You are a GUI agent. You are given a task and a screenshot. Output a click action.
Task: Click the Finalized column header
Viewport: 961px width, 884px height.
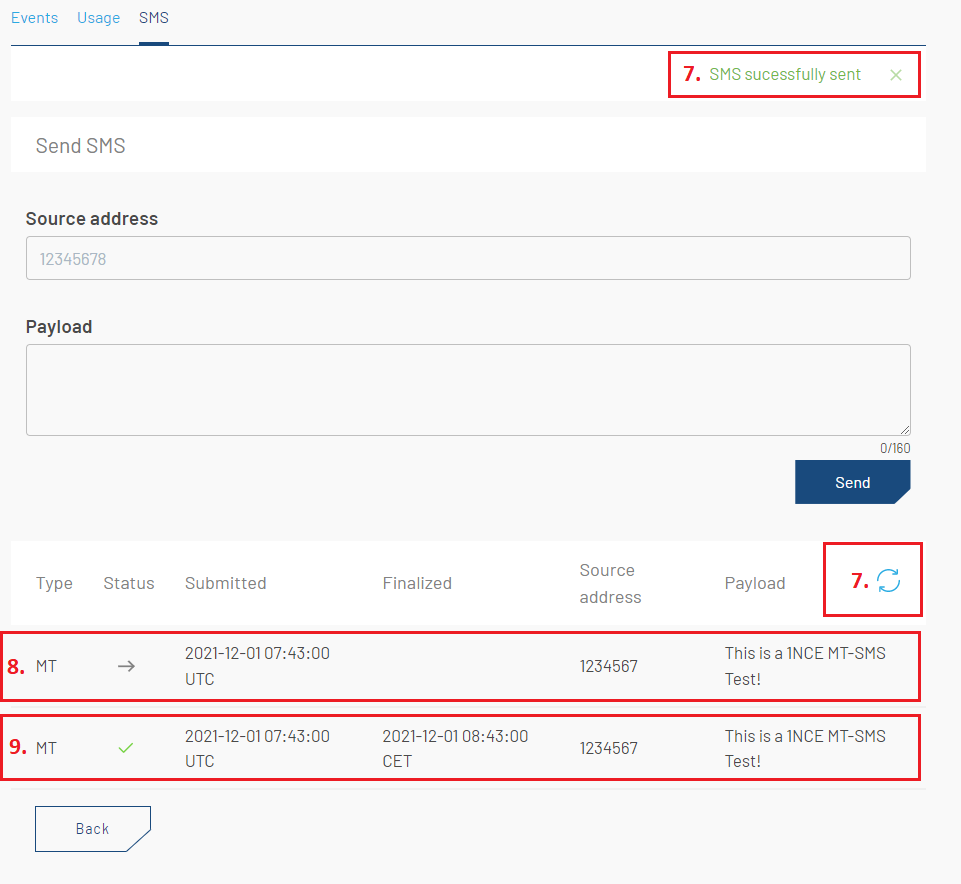(x=417, y=583)
